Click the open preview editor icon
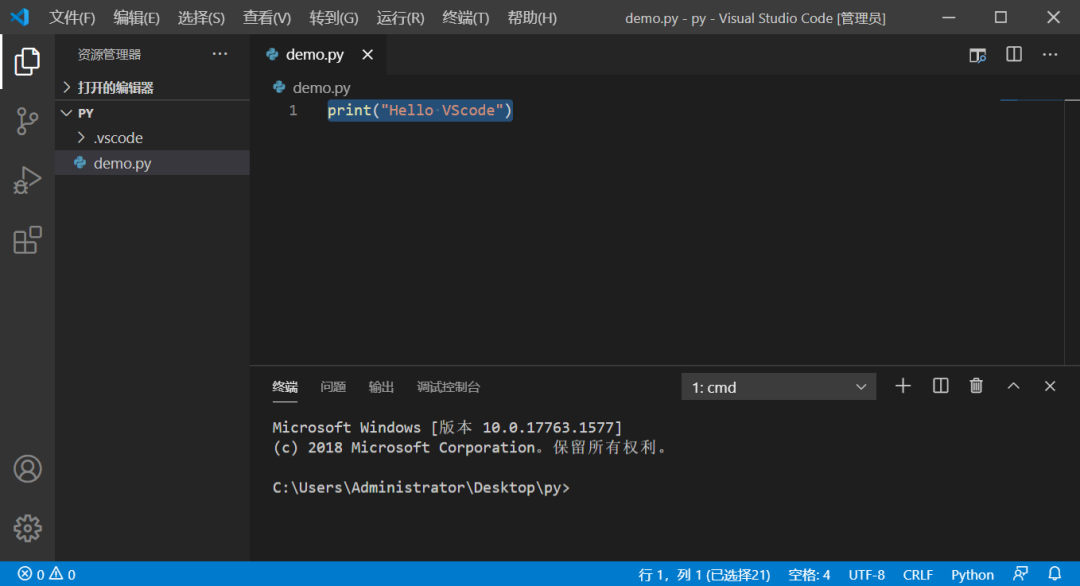 (x=977, y=55)
